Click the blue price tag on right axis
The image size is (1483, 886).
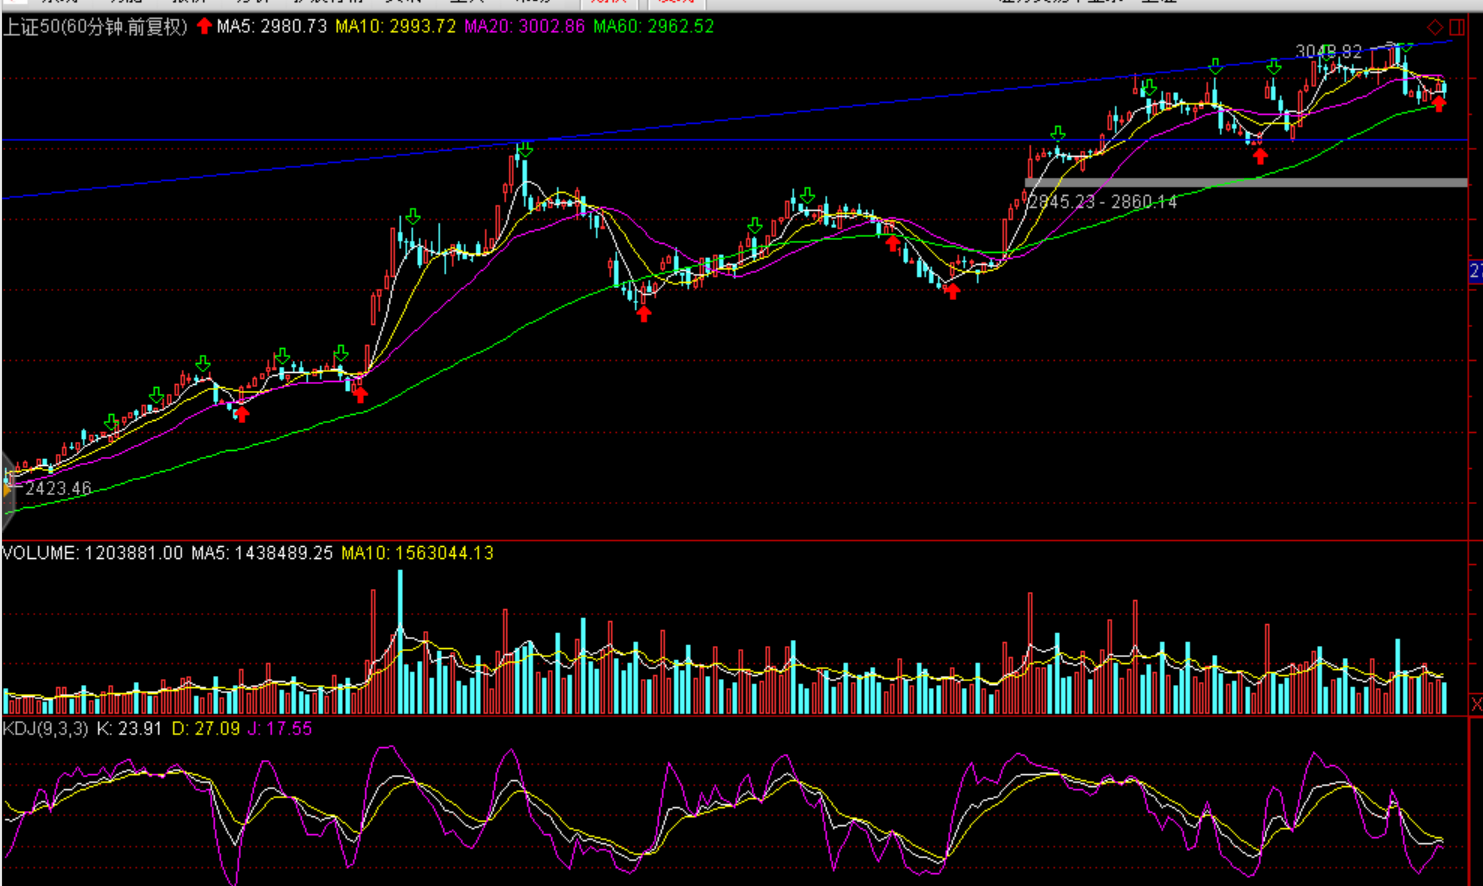point(1476,271)
